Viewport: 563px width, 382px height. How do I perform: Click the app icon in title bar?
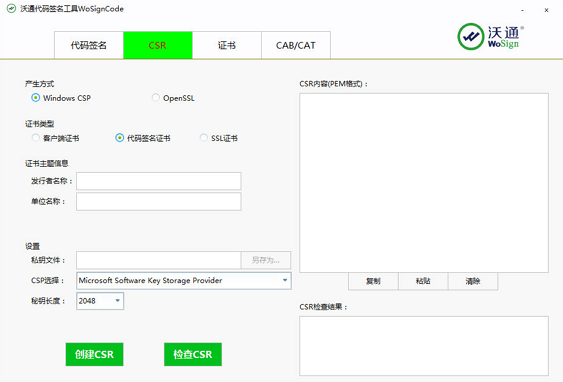pos(11,8)
